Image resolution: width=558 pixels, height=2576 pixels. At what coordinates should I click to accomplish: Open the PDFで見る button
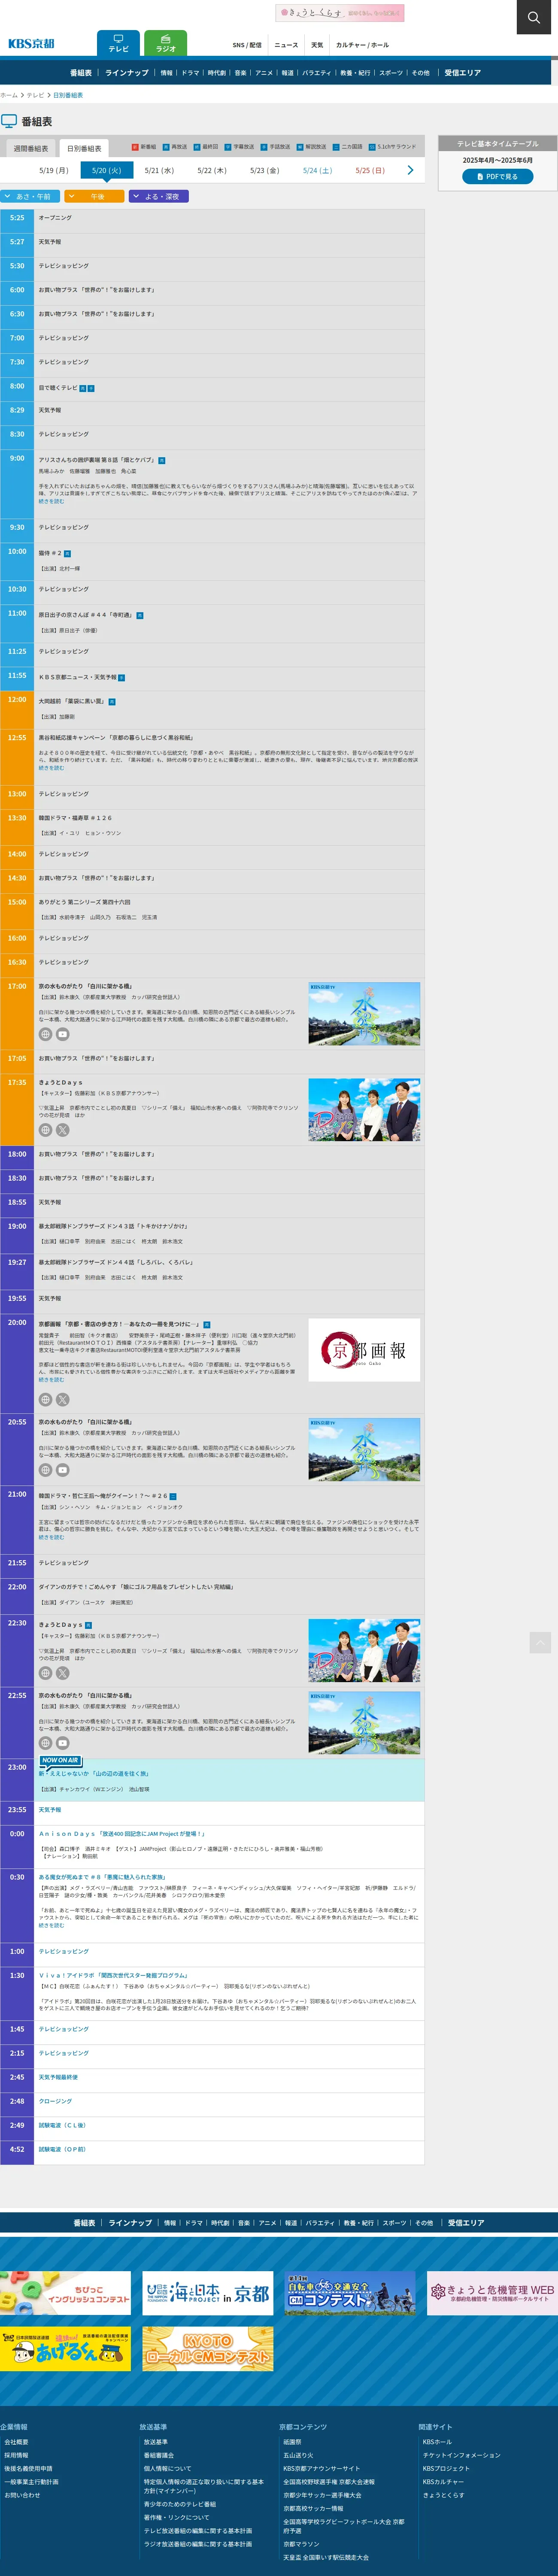coord(497,176)
